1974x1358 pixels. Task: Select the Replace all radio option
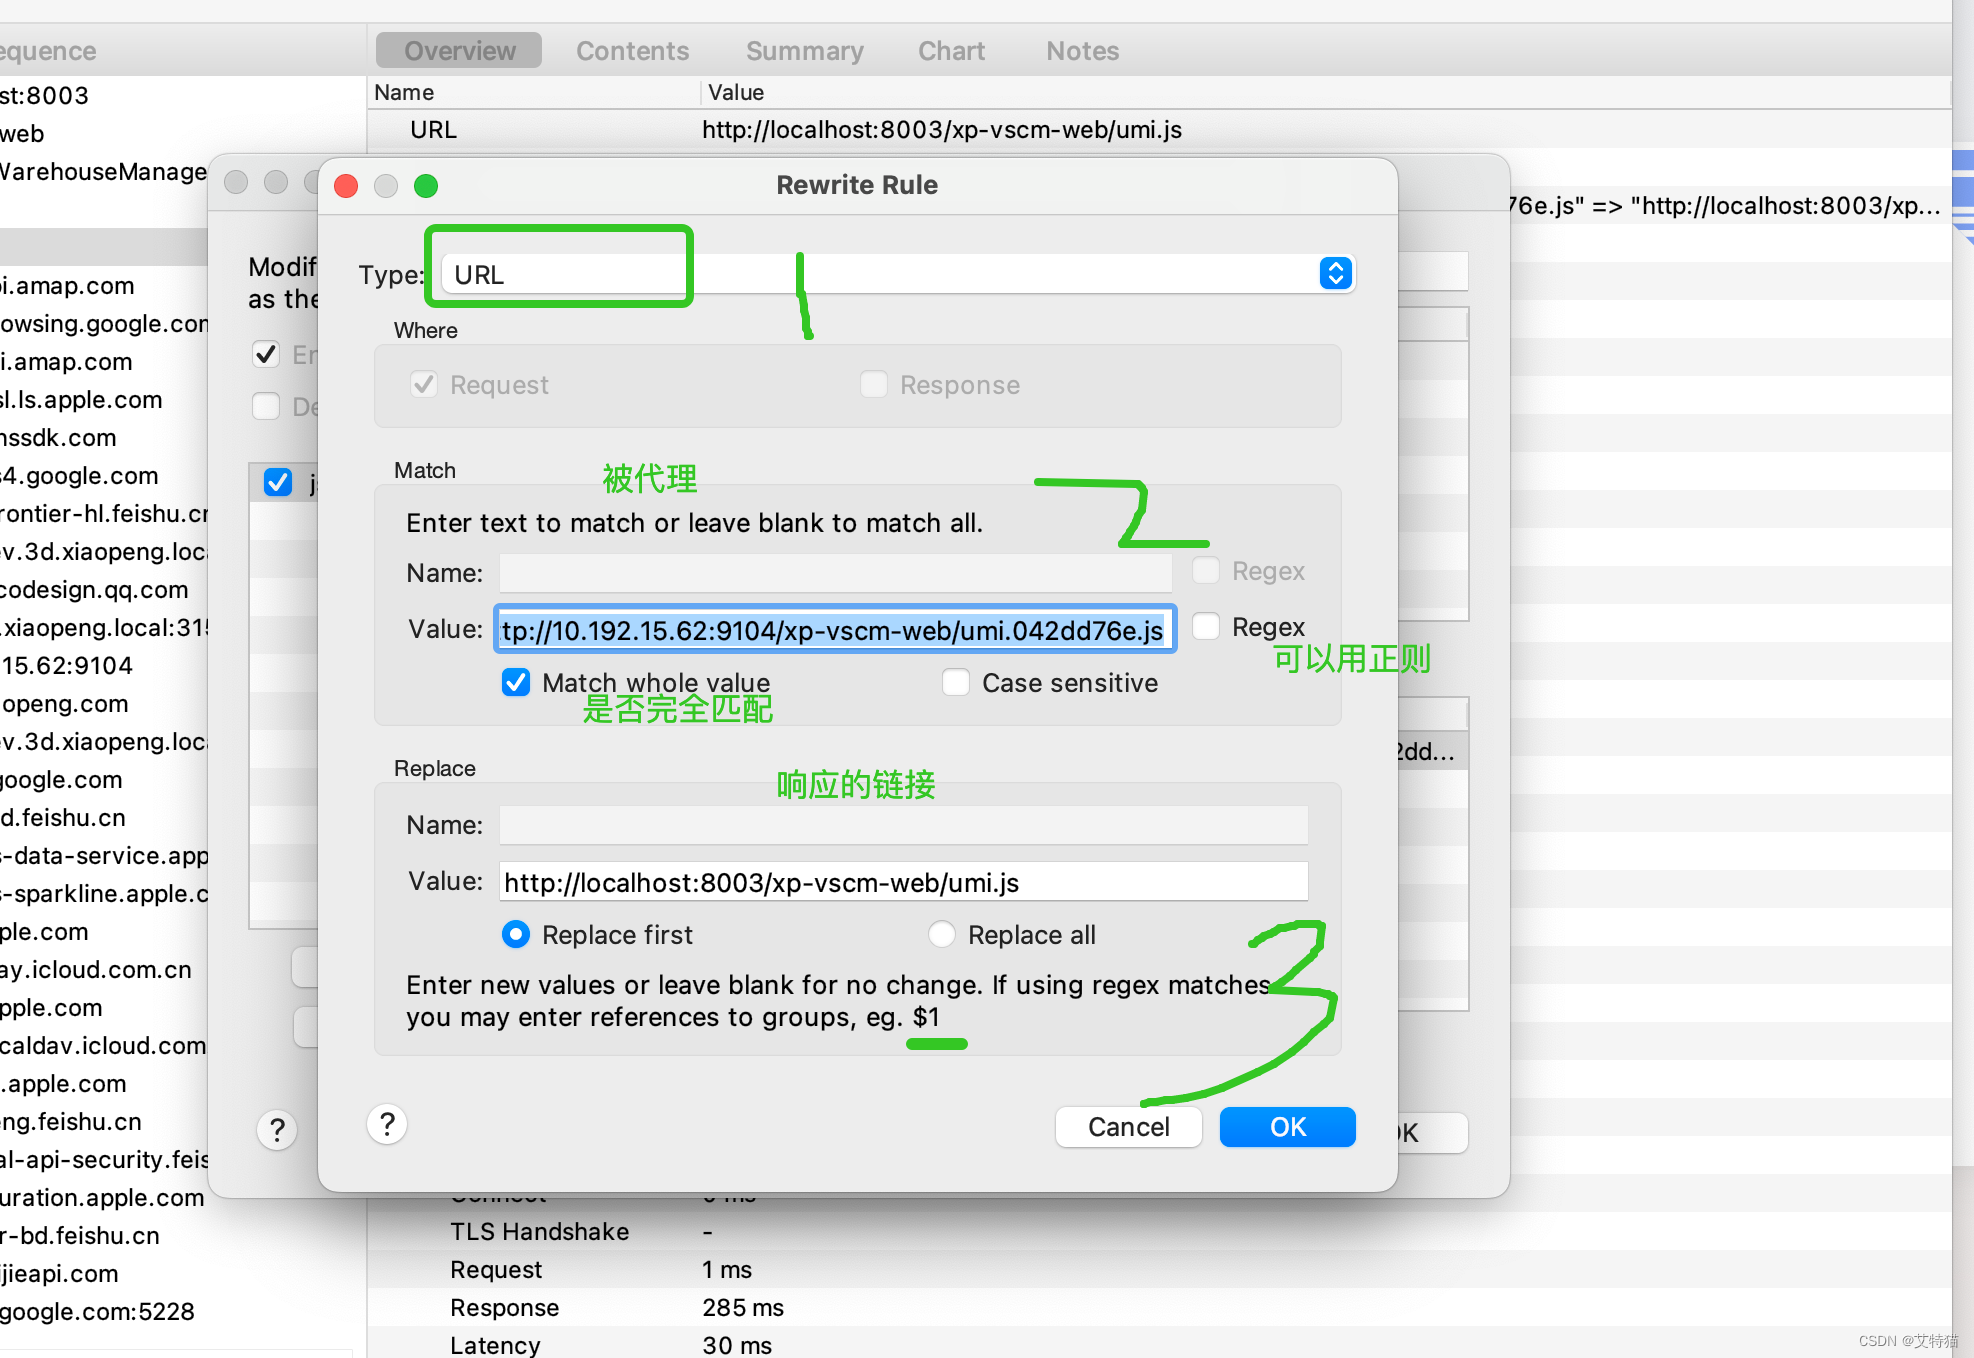coord(942,934)
